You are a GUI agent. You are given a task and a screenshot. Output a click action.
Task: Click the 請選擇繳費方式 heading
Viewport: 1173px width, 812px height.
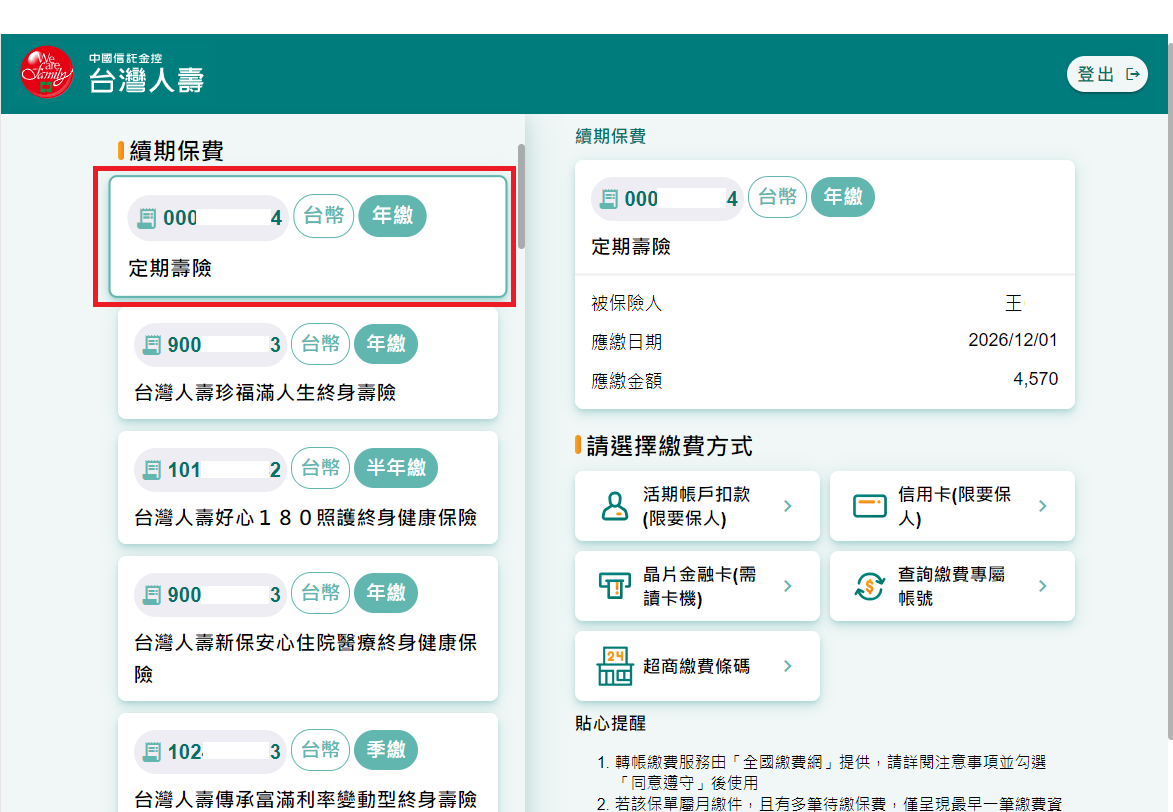(x=669, y=446)
